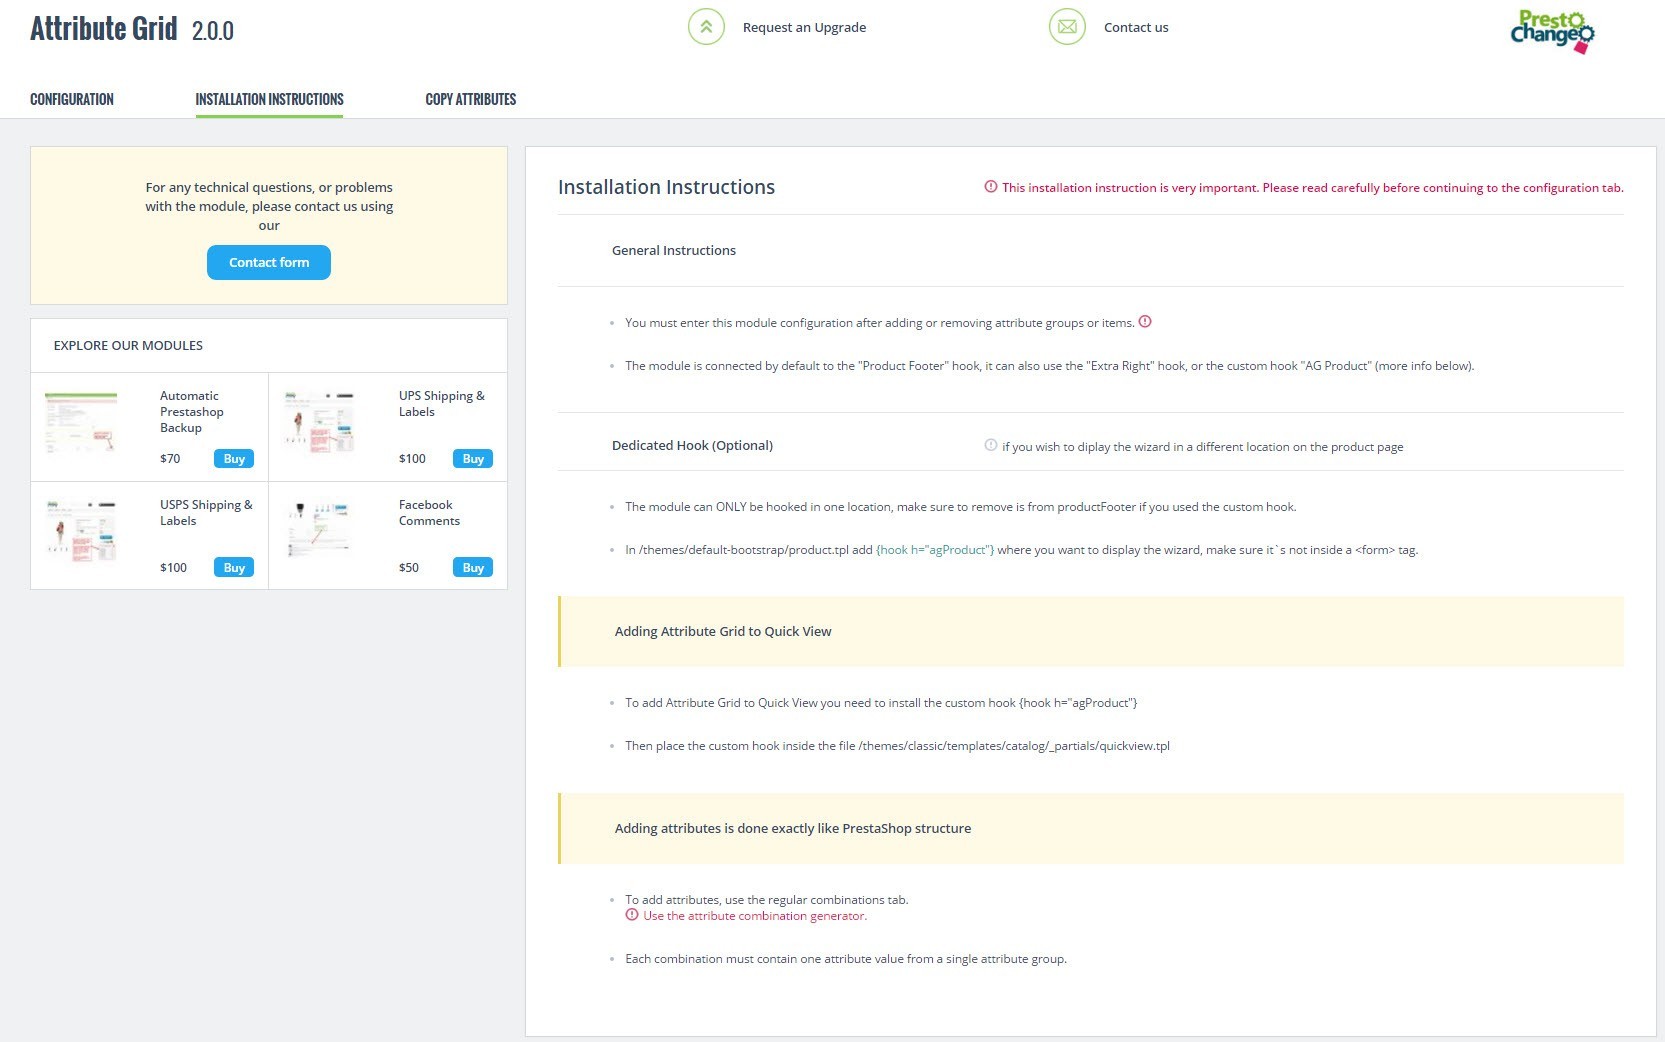Click the 'Explore Our Modules' heading
Image resolution: width=1665 pixels, height=1042 pixels.
(128, 346)
